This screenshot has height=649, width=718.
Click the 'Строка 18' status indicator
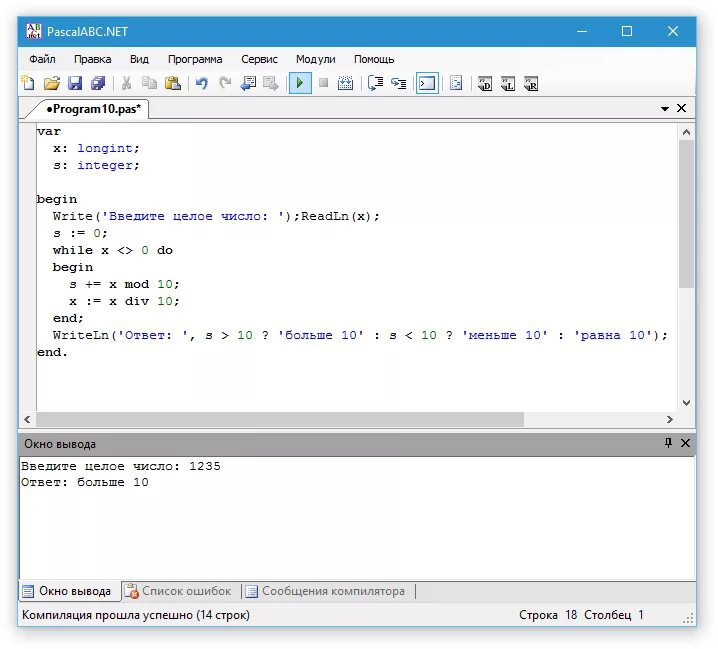tap(548, 615)
